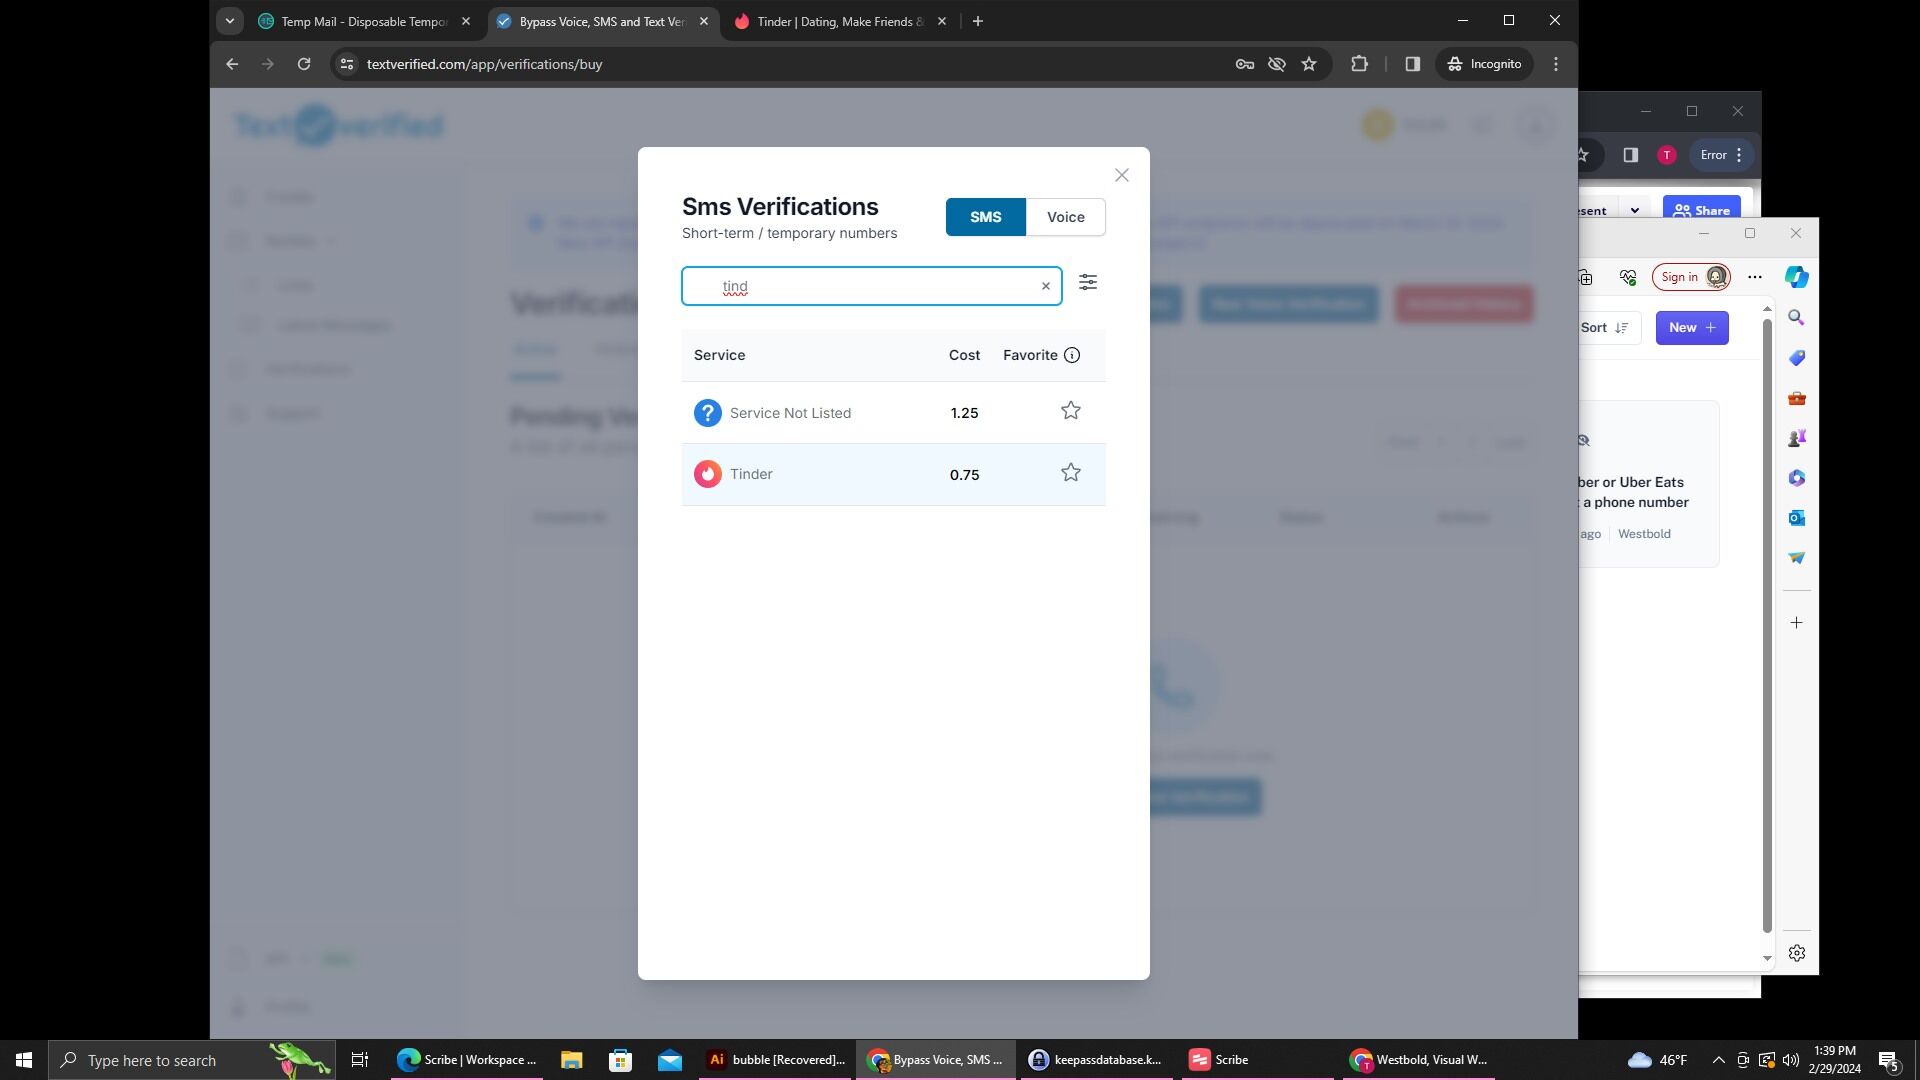The width and height of the screenshot is (1920, 1080).
Task: Toggle the Chrome side panel
Action: (1412, 64)
